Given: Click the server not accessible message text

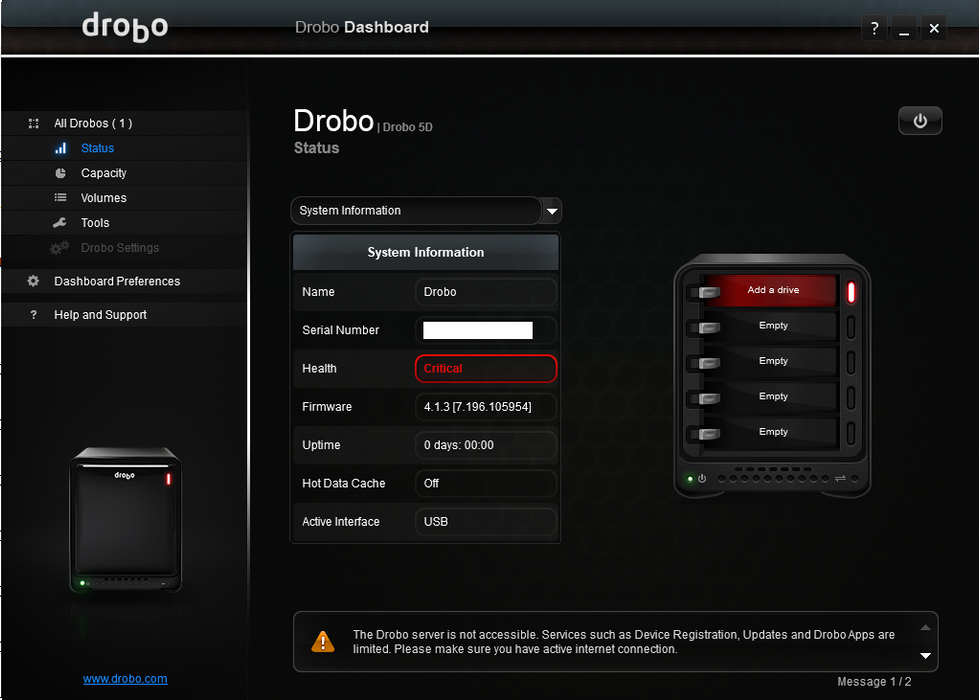Looking at the screenshot, I should click(x=624, y=642).
